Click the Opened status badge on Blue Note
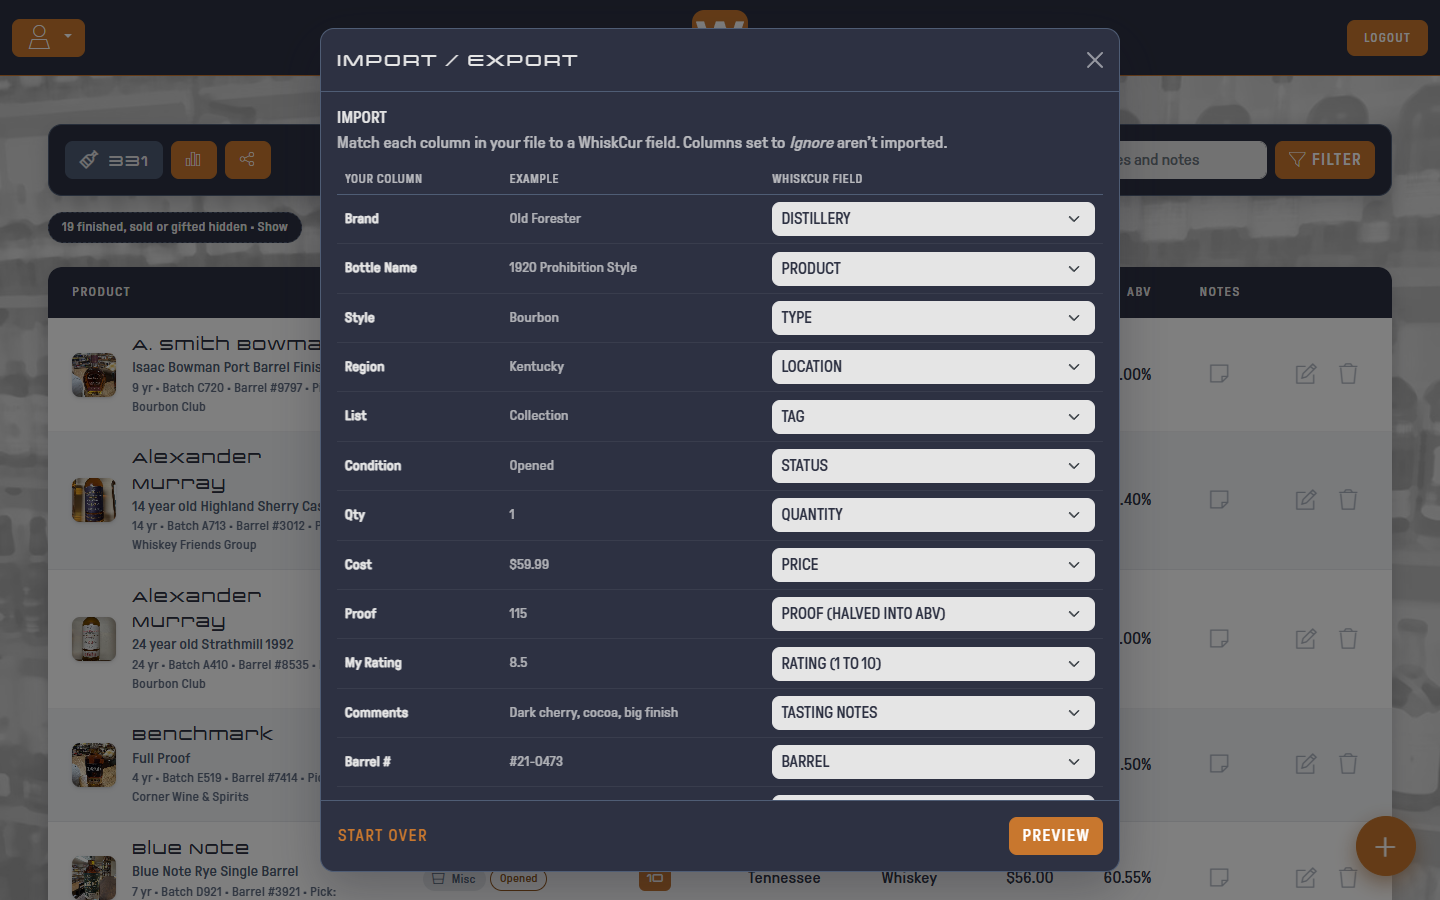 click(518, 879)
